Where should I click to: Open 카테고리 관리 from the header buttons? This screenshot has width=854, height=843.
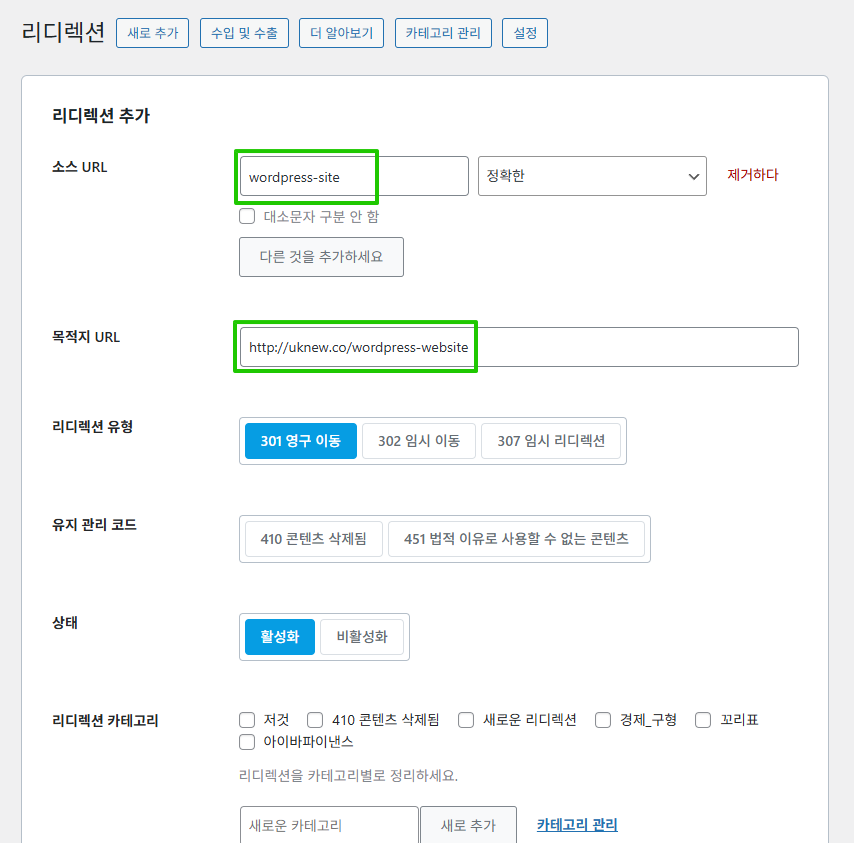pyautogui.click(x=443, y=33)
